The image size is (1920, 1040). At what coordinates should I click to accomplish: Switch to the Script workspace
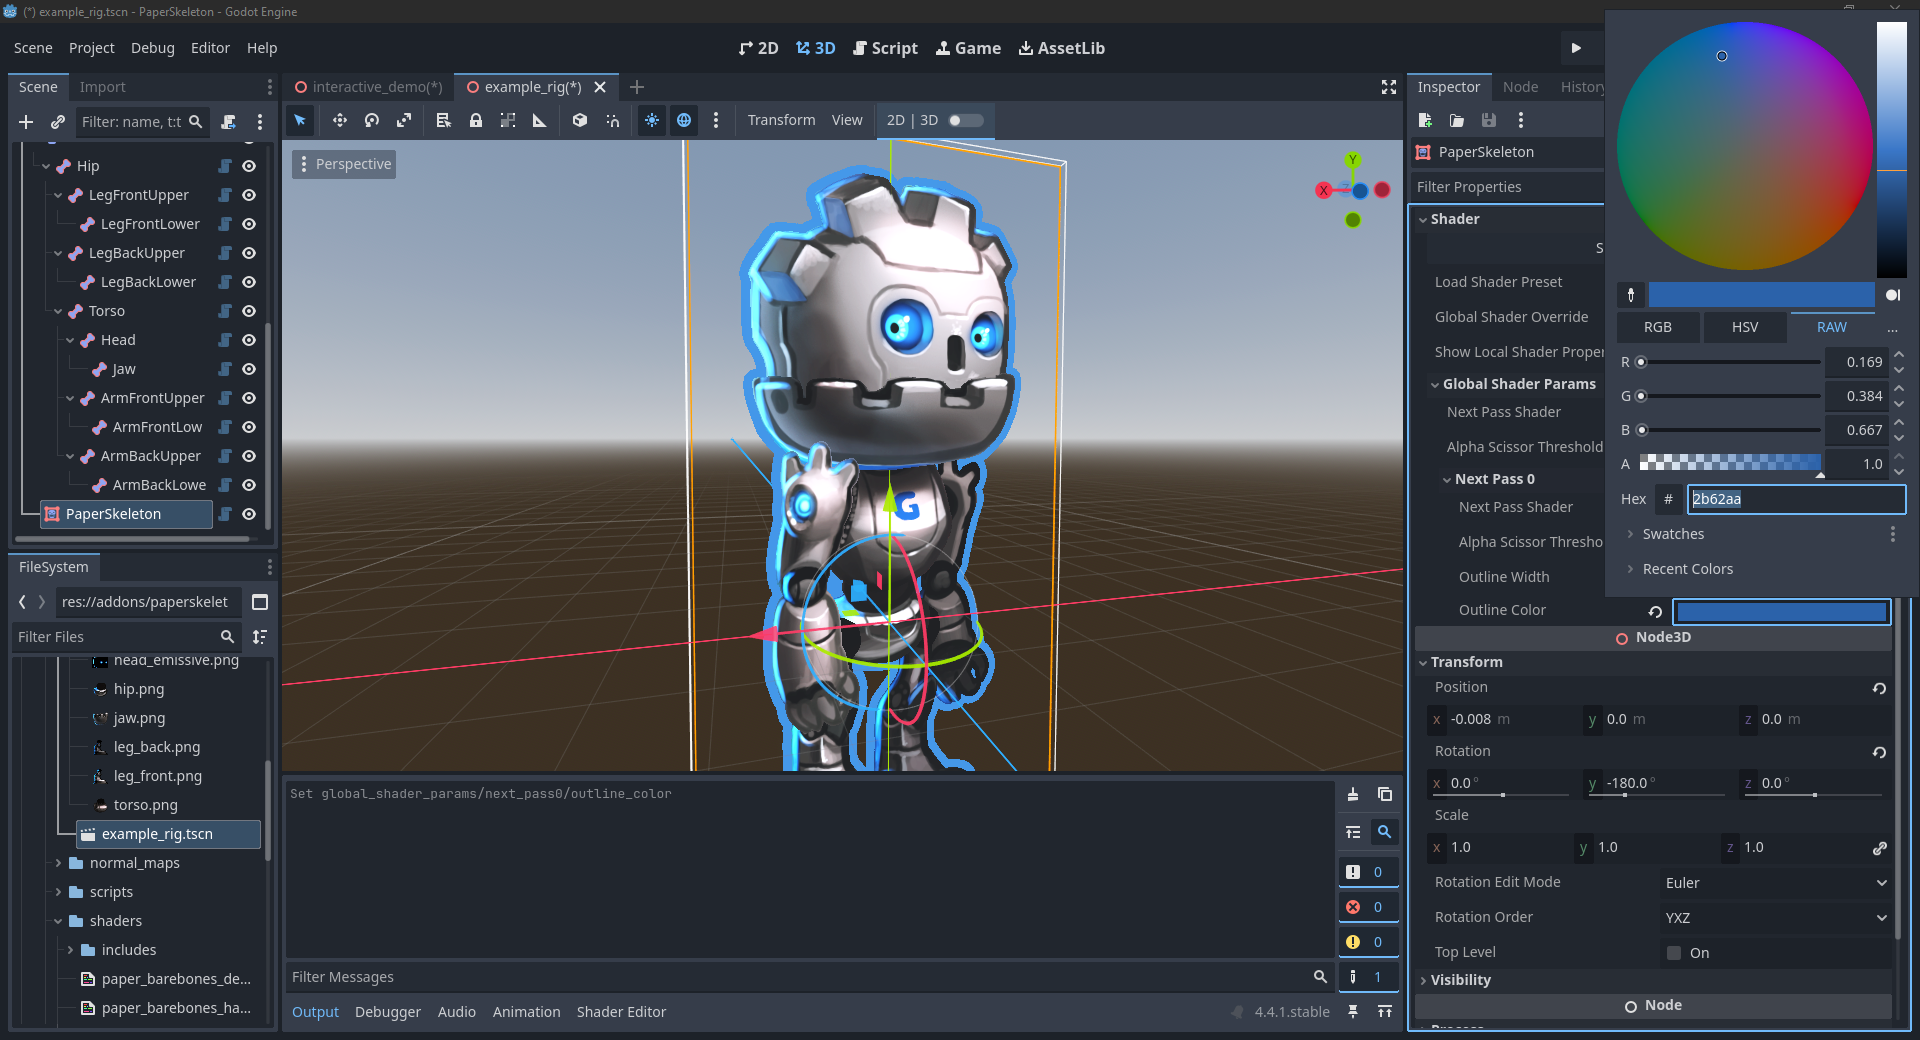click(885, 48)
